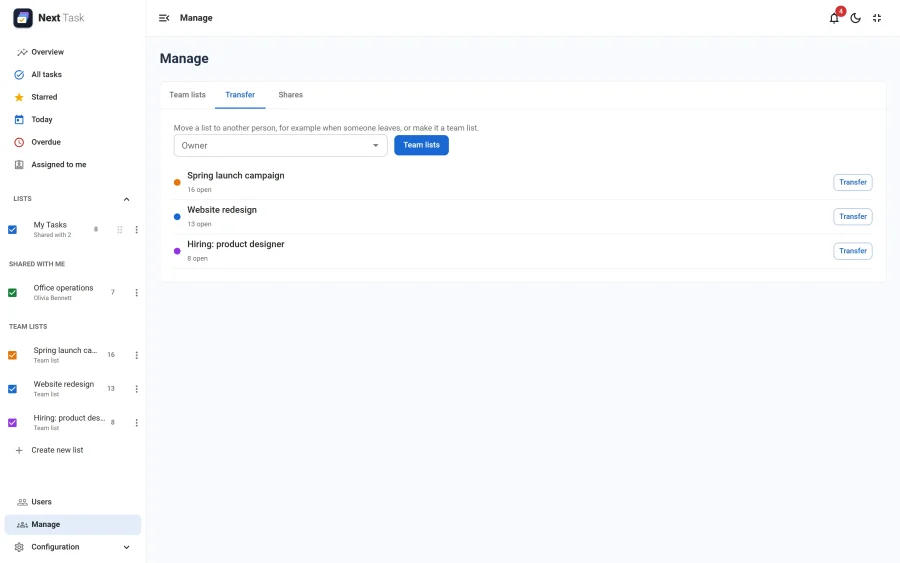Collapse sidebar with the menu toggle icon

coord(164,18)
